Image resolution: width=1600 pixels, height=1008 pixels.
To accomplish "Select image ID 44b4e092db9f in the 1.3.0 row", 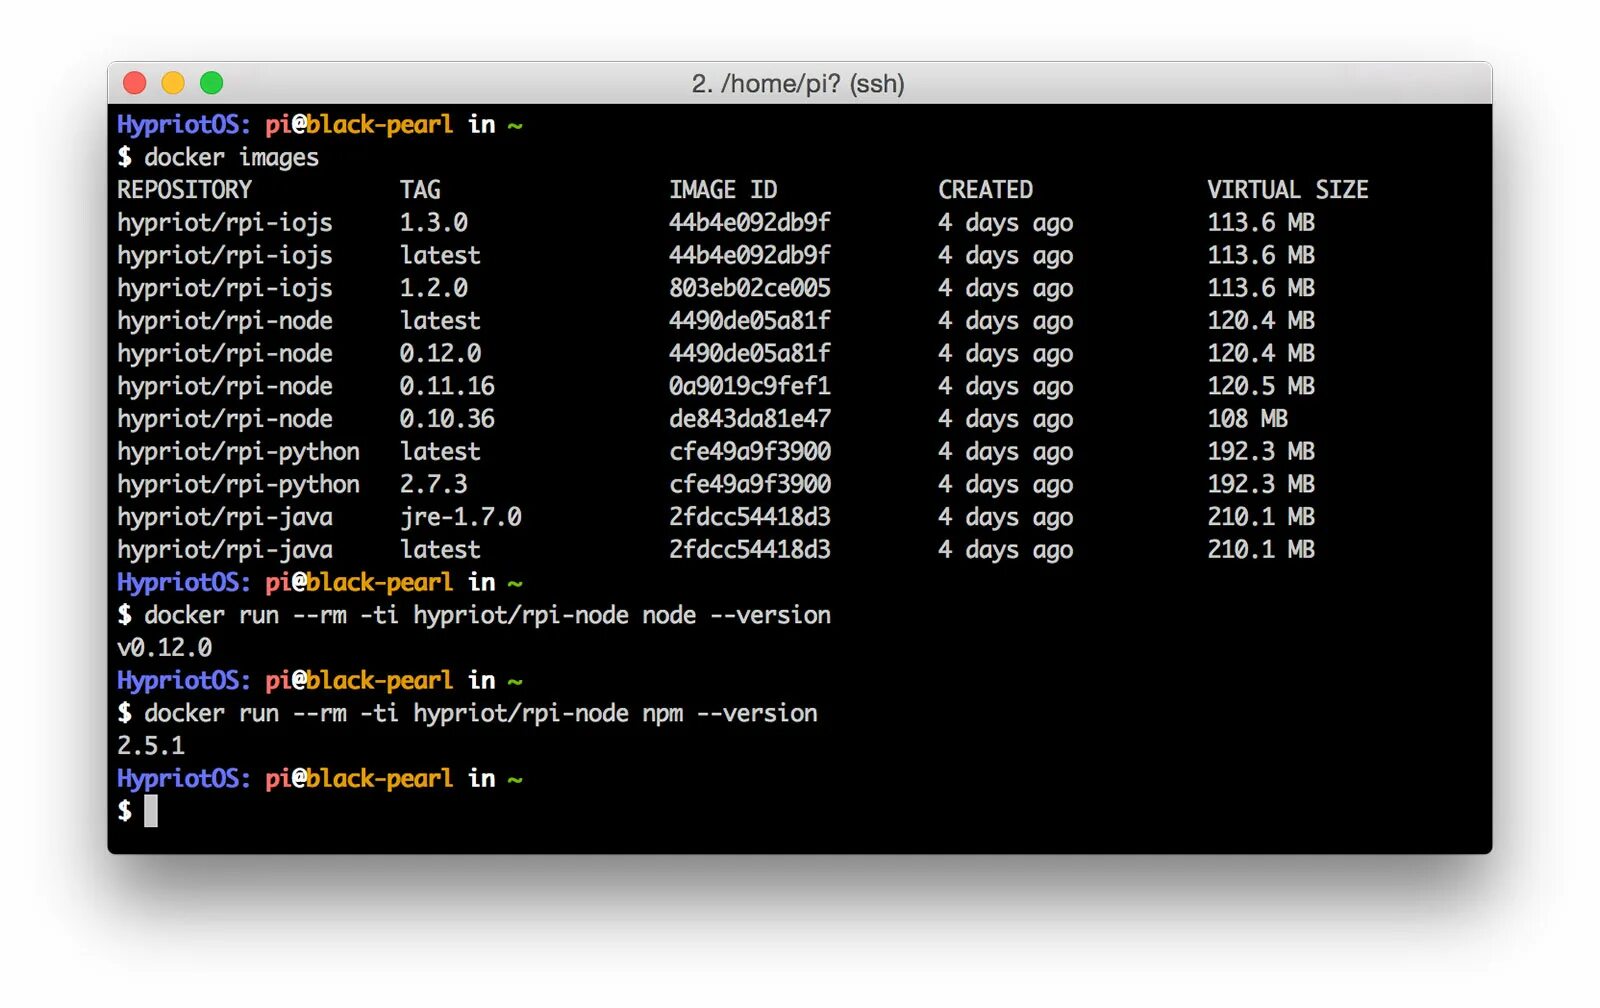I will click(750, 222).
